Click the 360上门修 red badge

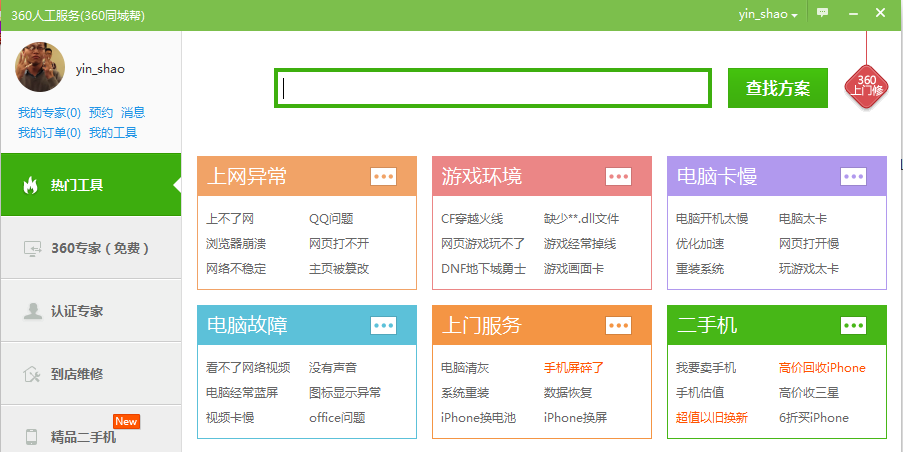[x=866, y=85]
